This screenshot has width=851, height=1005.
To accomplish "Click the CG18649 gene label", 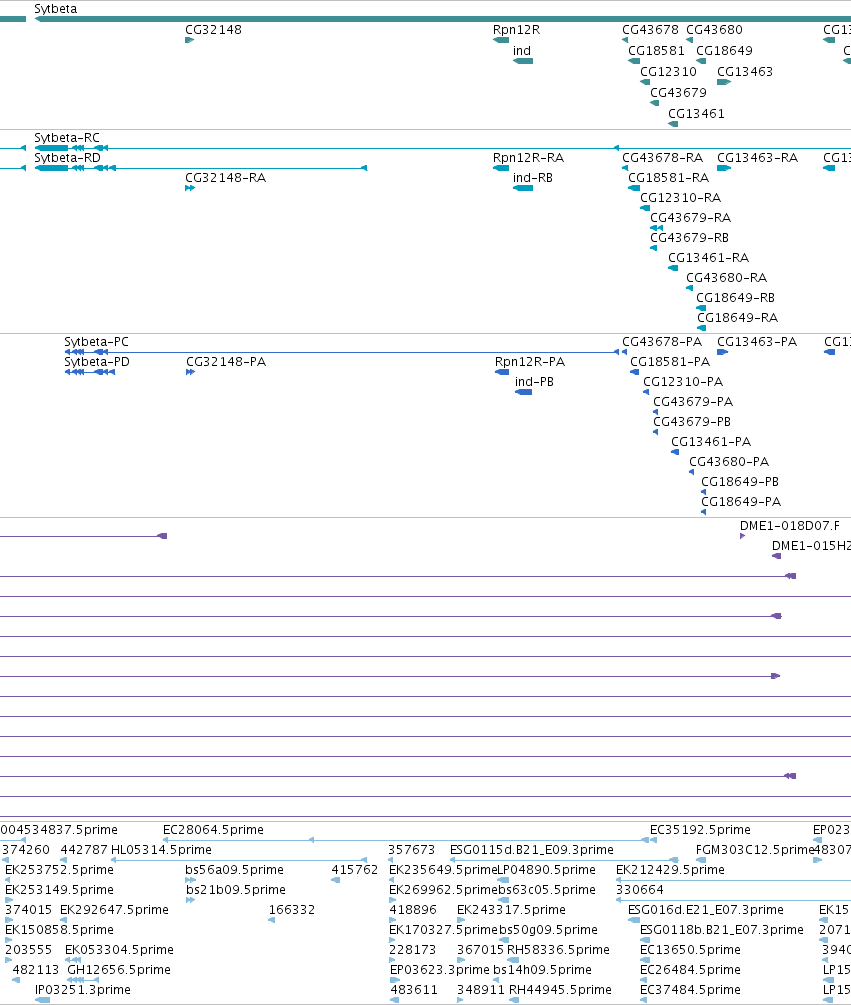I will (725, 51).
